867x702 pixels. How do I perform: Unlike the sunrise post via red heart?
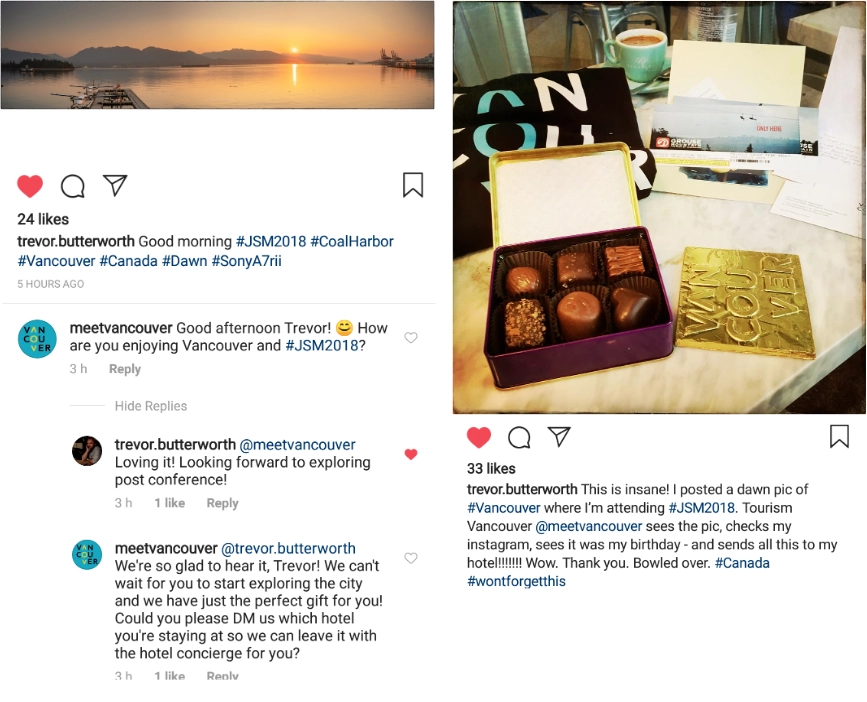point(30,186)
